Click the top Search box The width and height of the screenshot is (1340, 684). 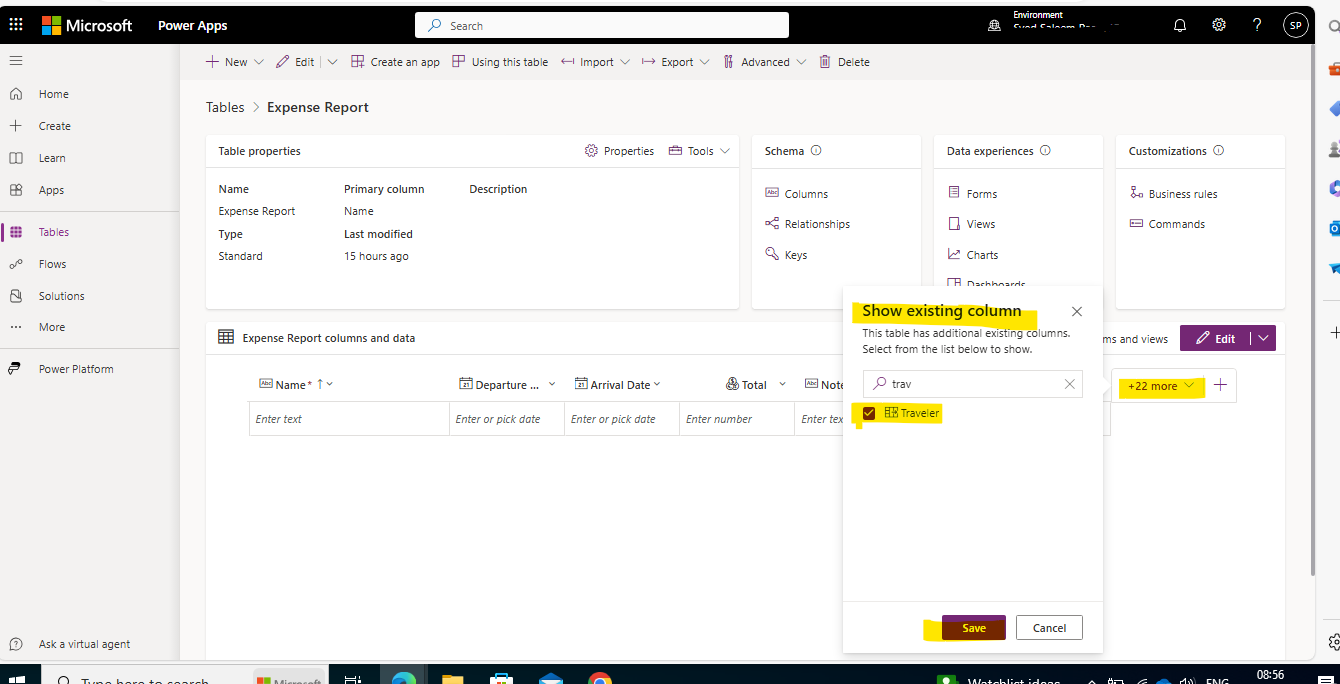tap(602, 25)
